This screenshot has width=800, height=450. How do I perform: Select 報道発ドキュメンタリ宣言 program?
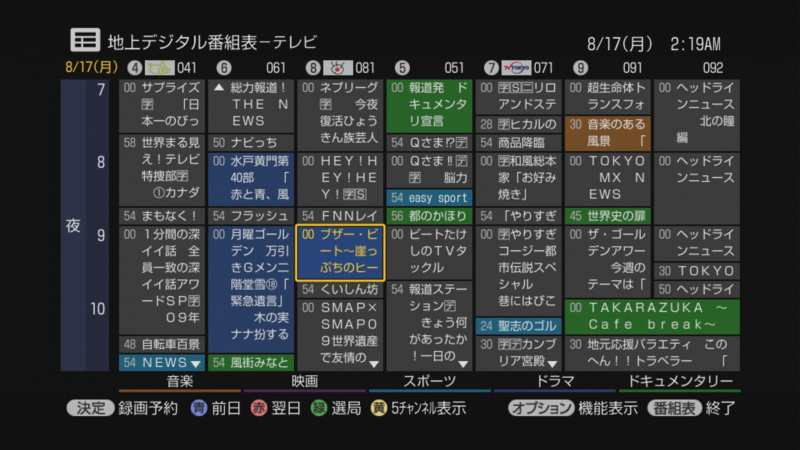(x=429, y=106)
